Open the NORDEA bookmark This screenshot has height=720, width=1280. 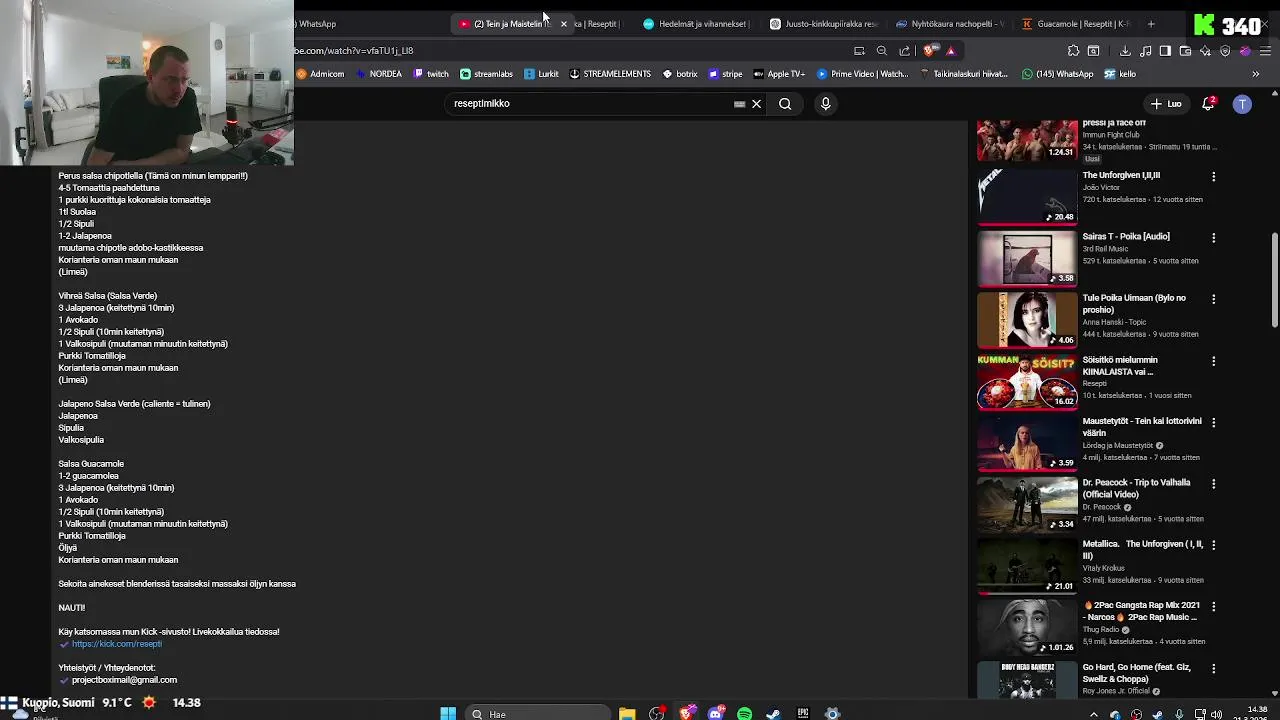[378, 74]
